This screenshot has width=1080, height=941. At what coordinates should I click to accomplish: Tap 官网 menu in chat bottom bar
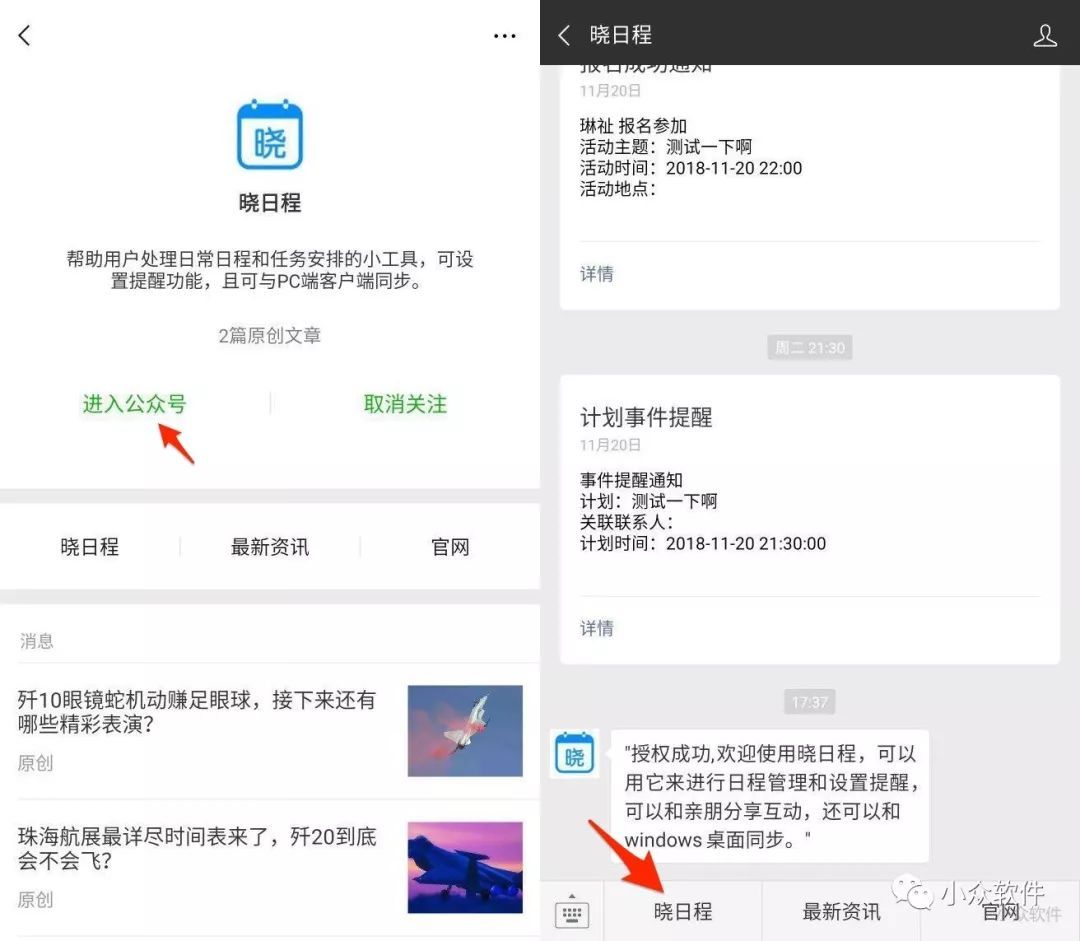1000,911
